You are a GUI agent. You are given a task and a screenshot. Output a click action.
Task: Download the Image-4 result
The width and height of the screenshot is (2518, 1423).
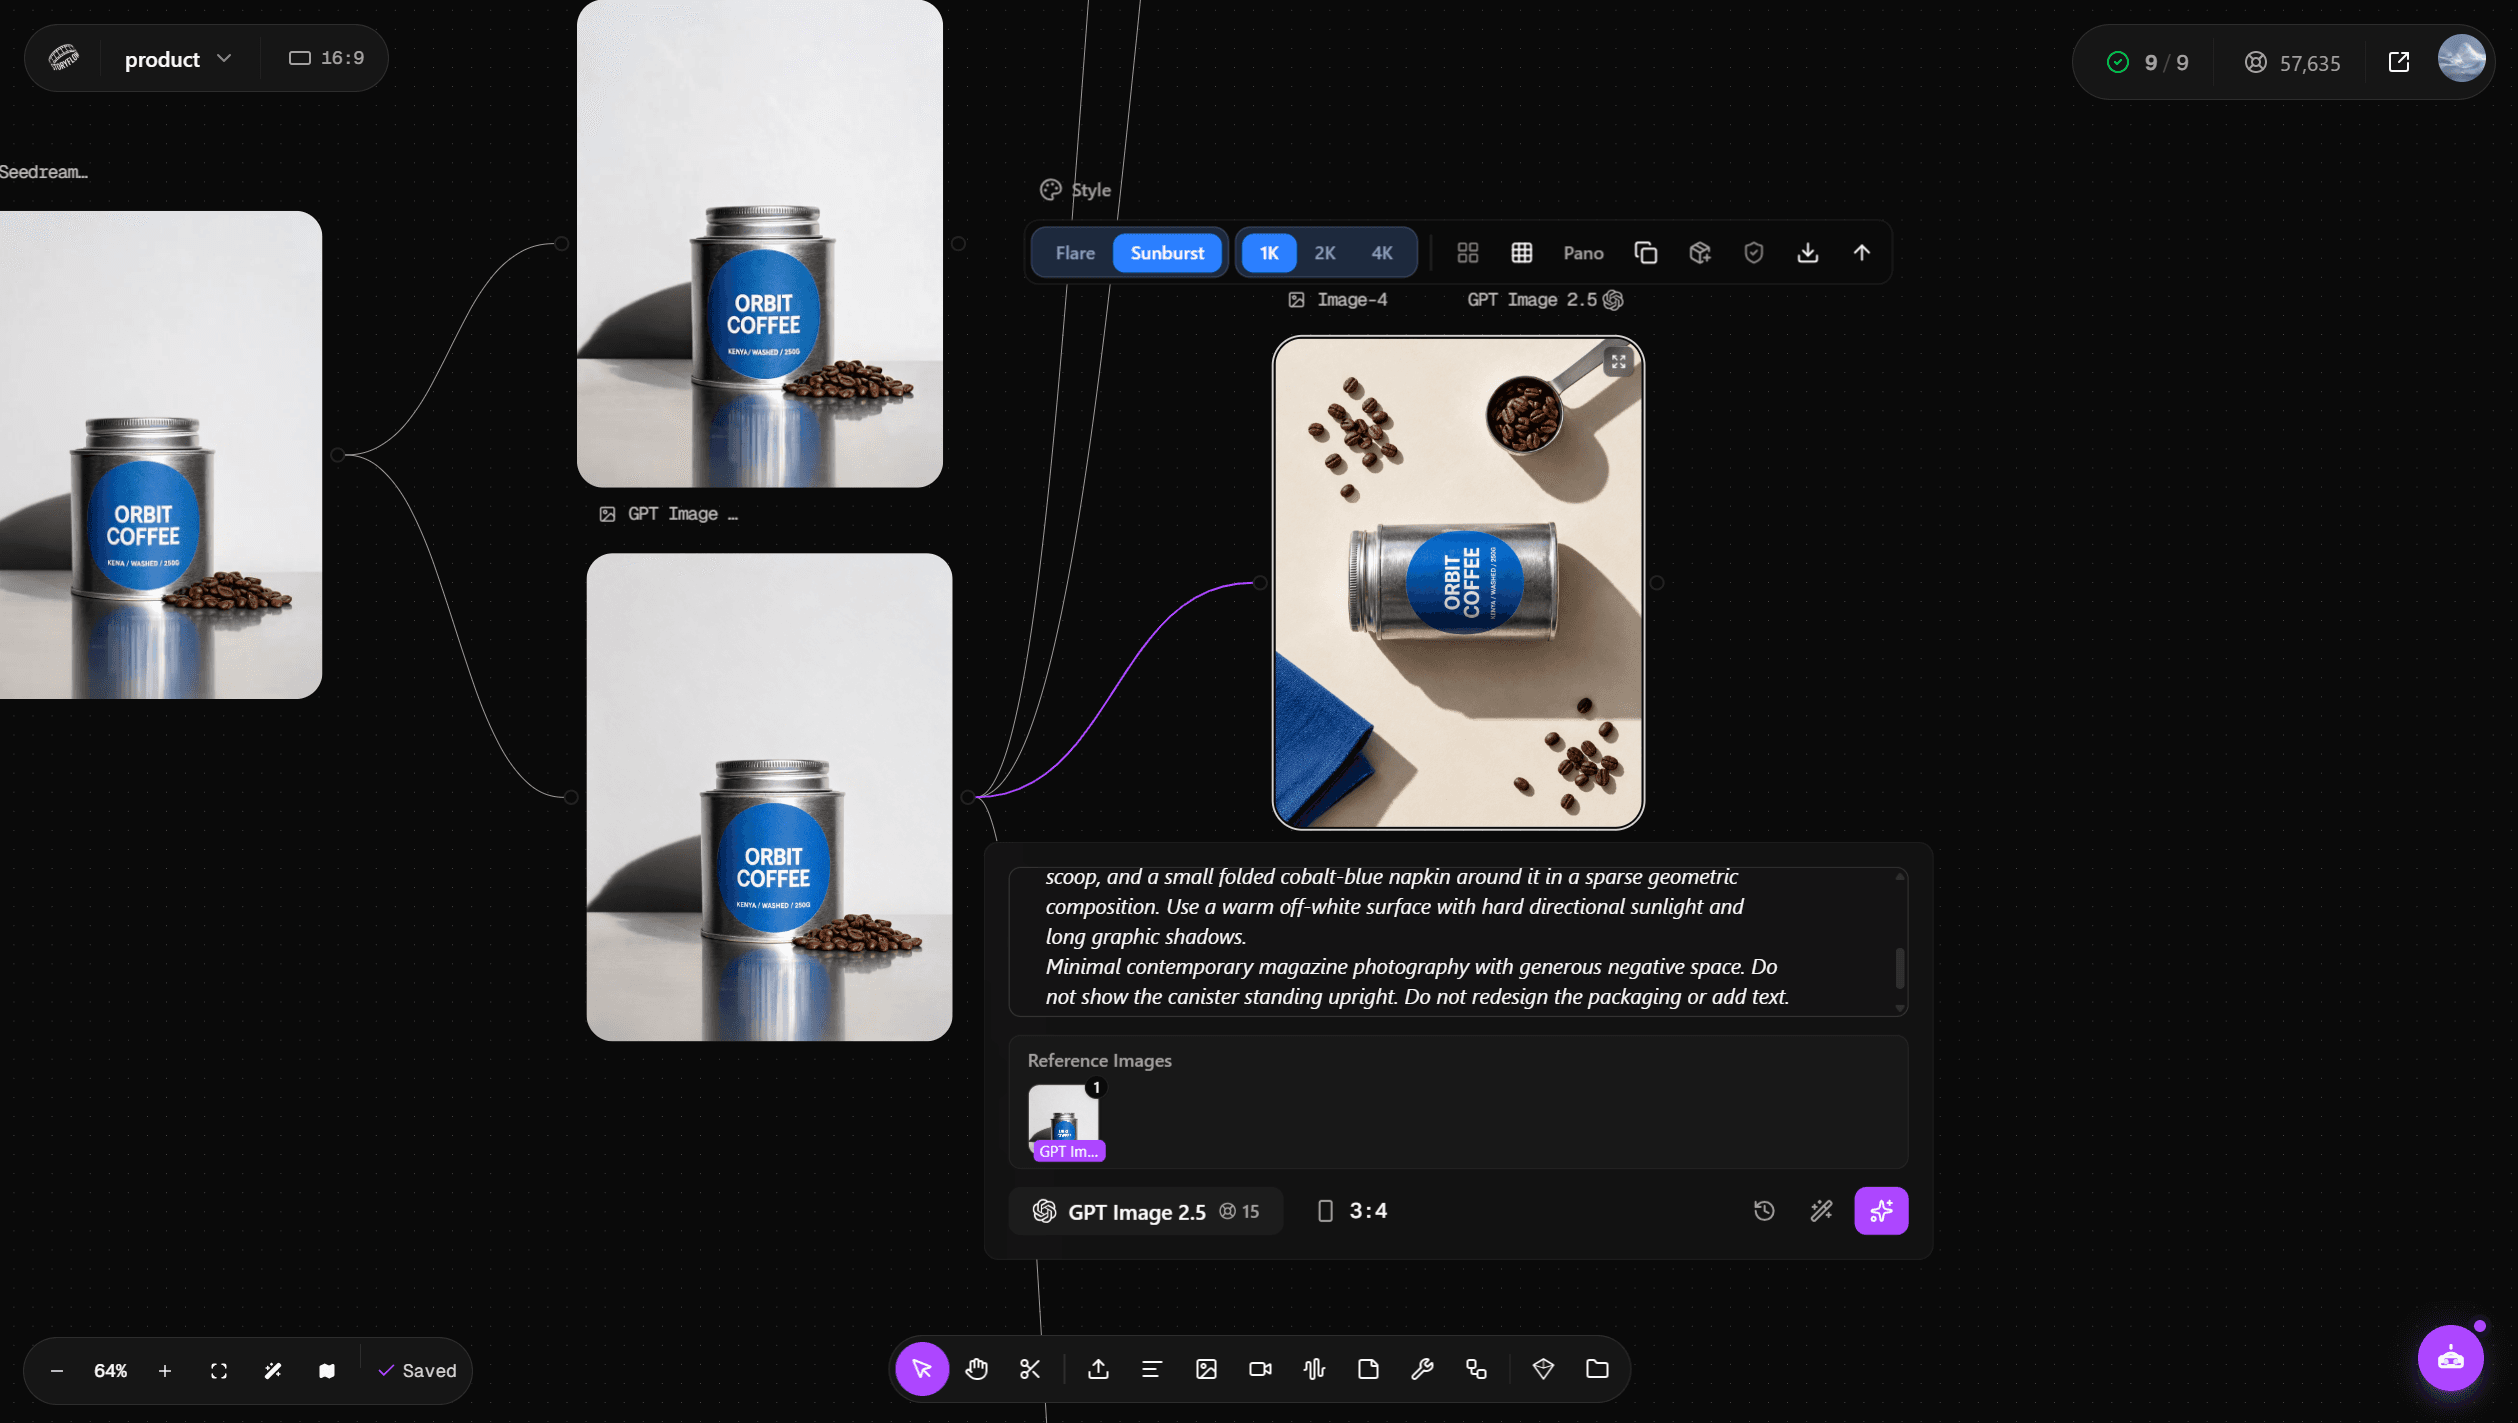coord(1807,253)
